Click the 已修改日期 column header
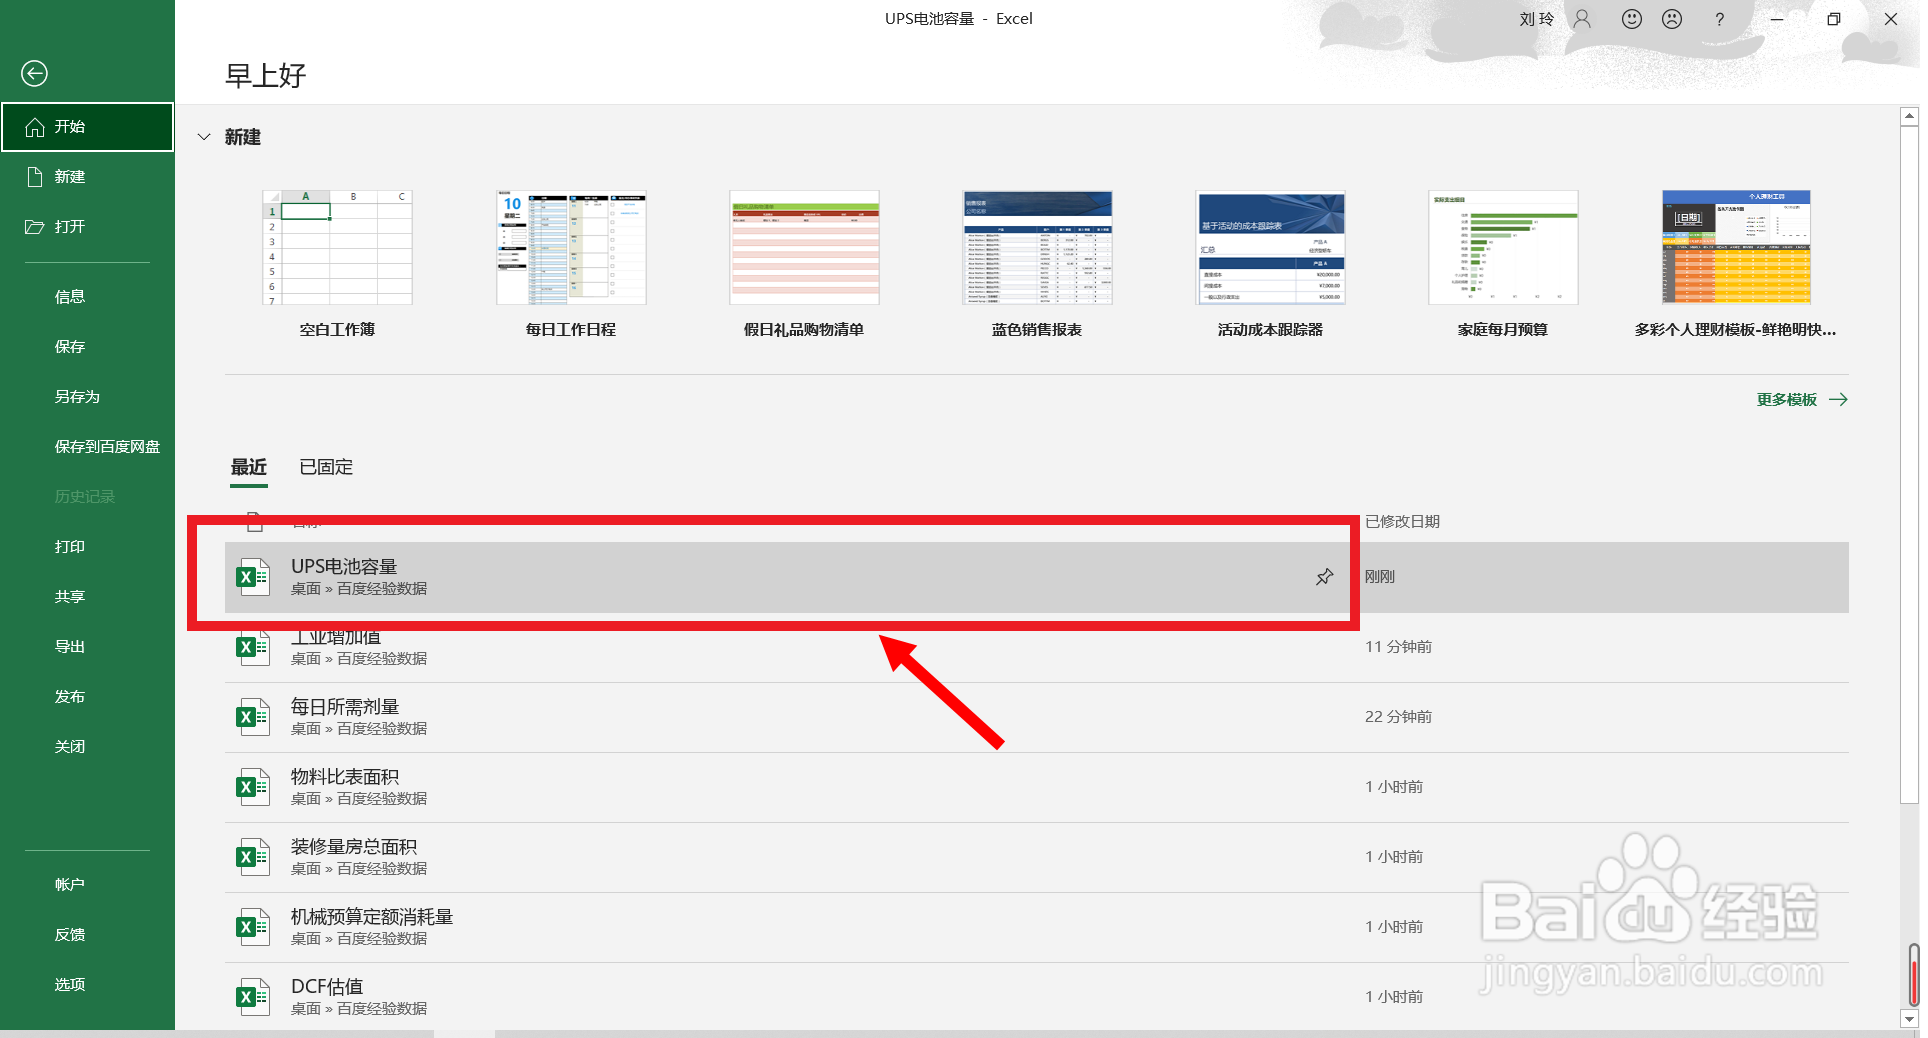 tap(1402, 521)
